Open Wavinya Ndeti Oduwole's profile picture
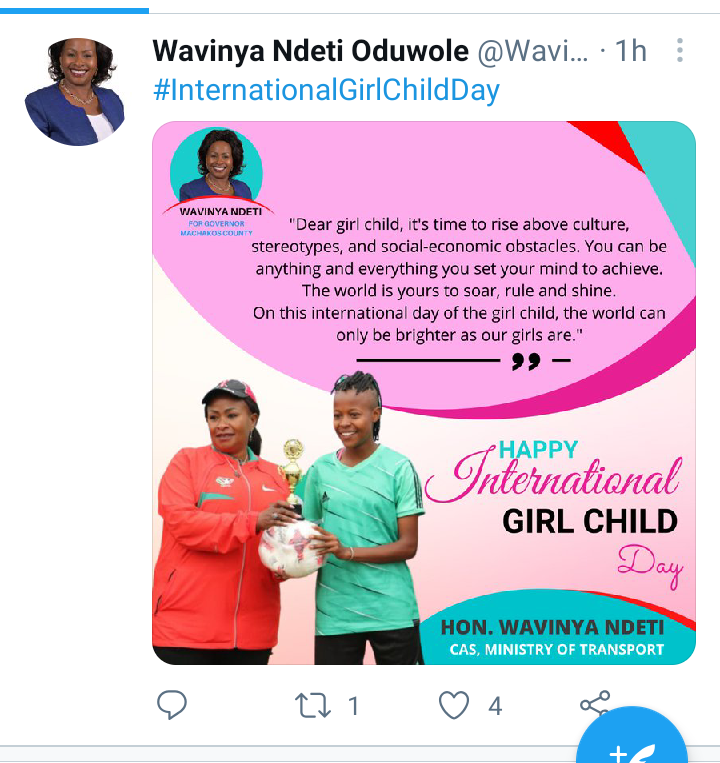The height and width of the screenshot is (763, 720). click(x=74, y=91)
